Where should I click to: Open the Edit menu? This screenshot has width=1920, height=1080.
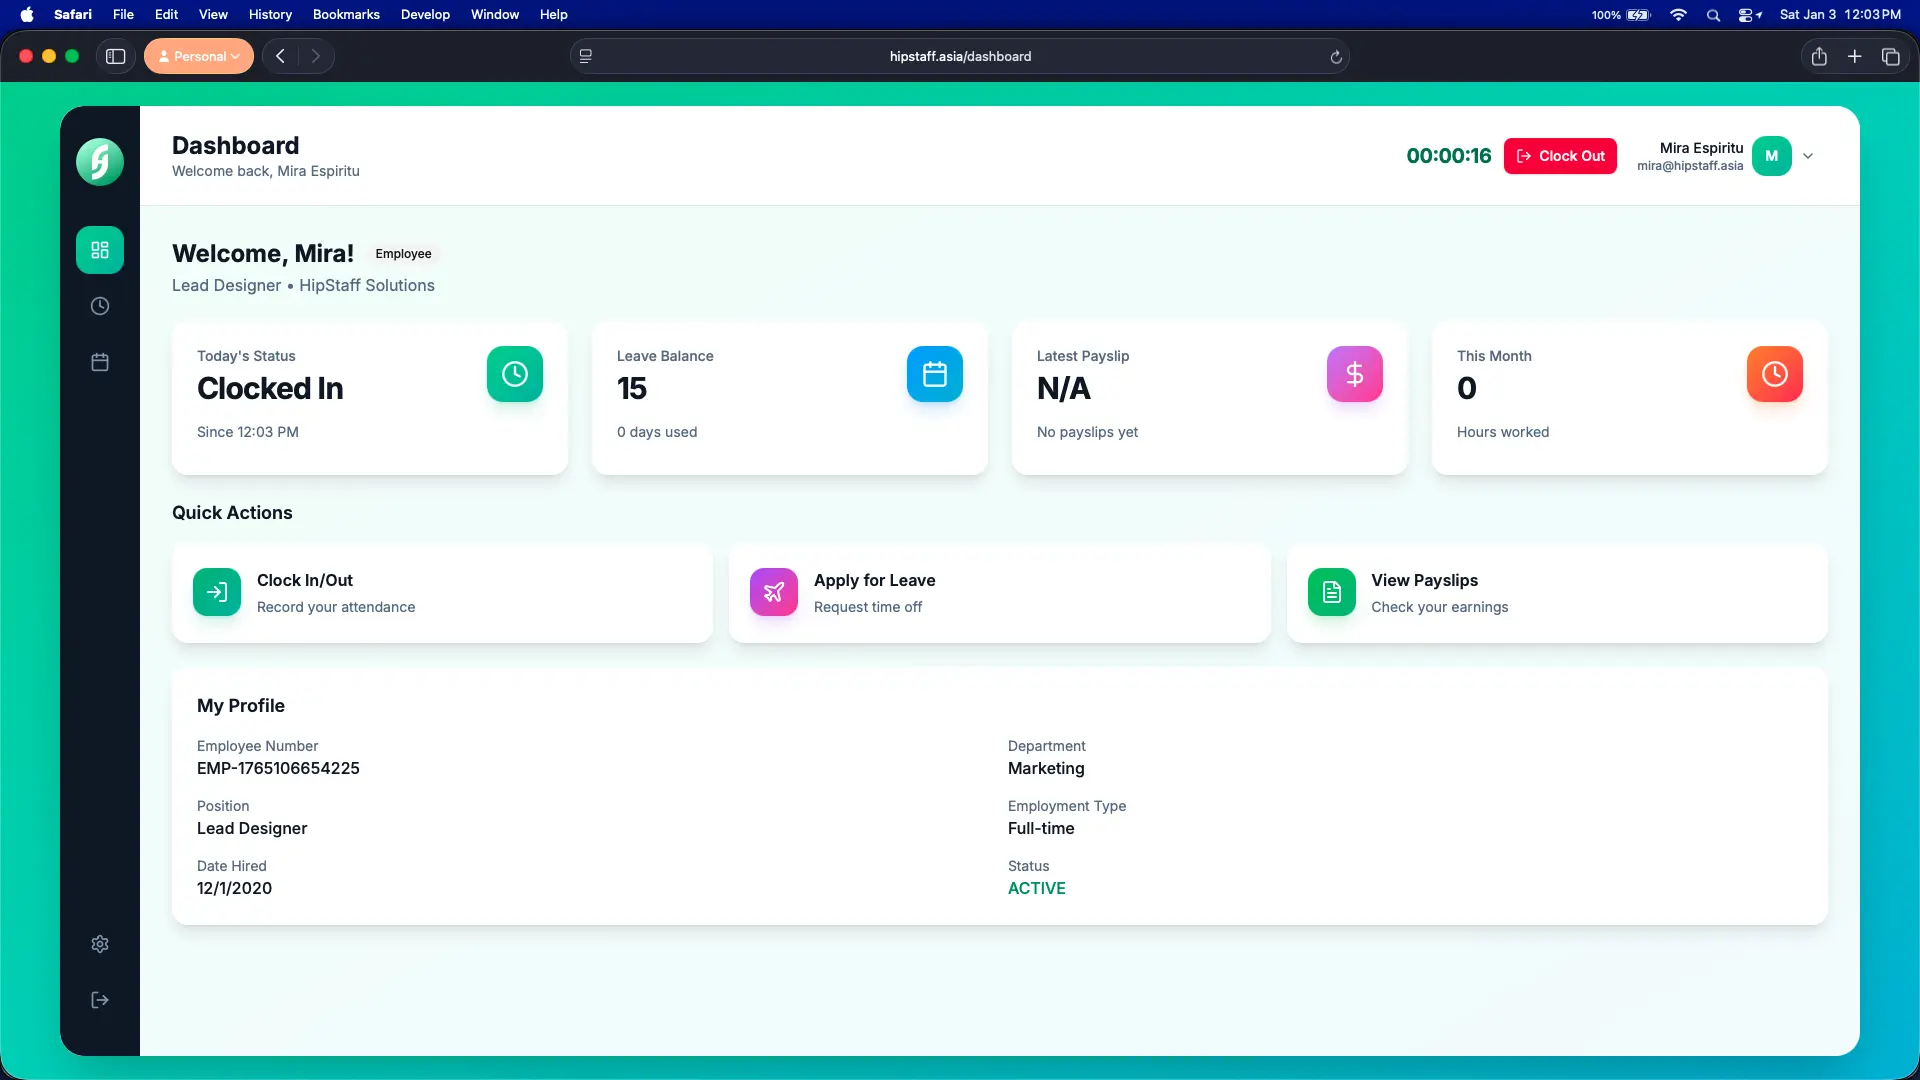pos(166,15)
